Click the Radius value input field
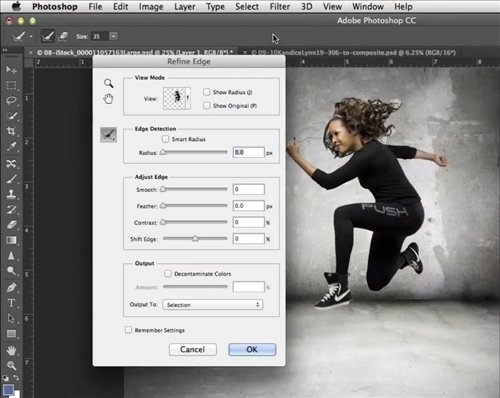Viewport: 500px width, 398px height. coord(249,152)
